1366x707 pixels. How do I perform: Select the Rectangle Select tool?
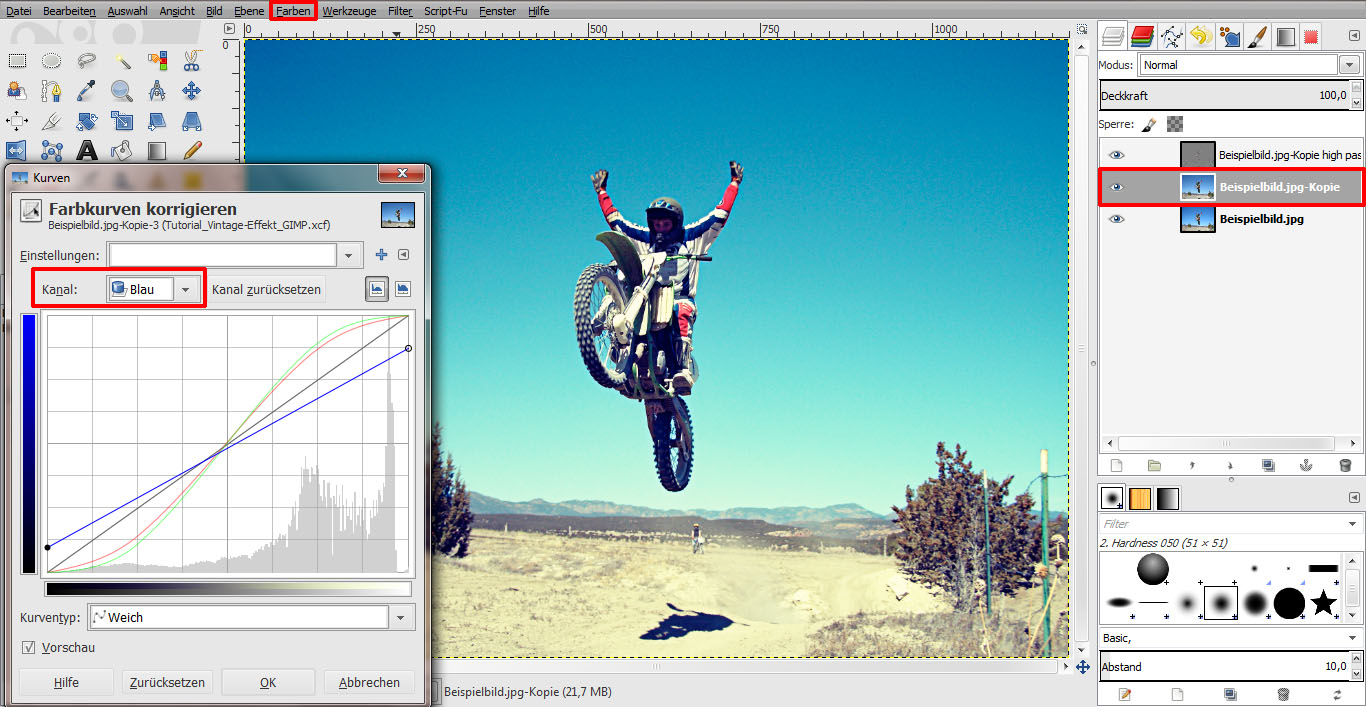pyautogui.click(x=19, y=61)
